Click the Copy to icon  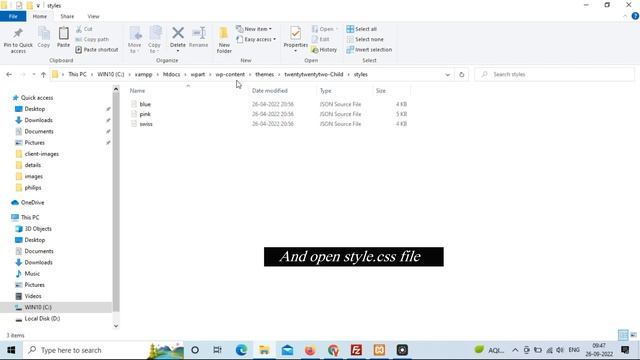[x=155, y=33]
